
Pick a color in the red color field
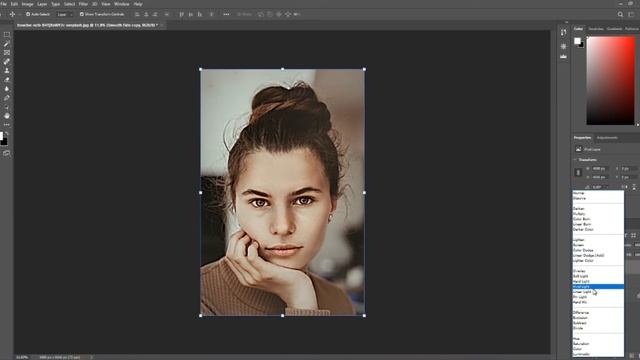[611, 80]
